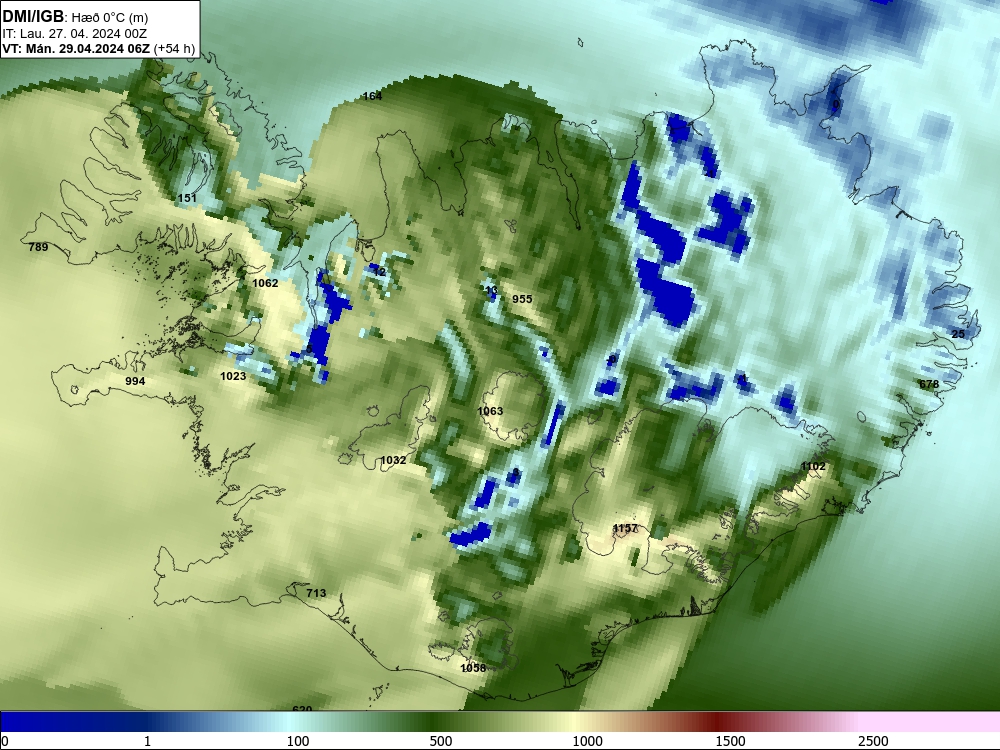Screen dimensions: 1000x750
Task: Click the map value 678
Action: pos(929,384)
